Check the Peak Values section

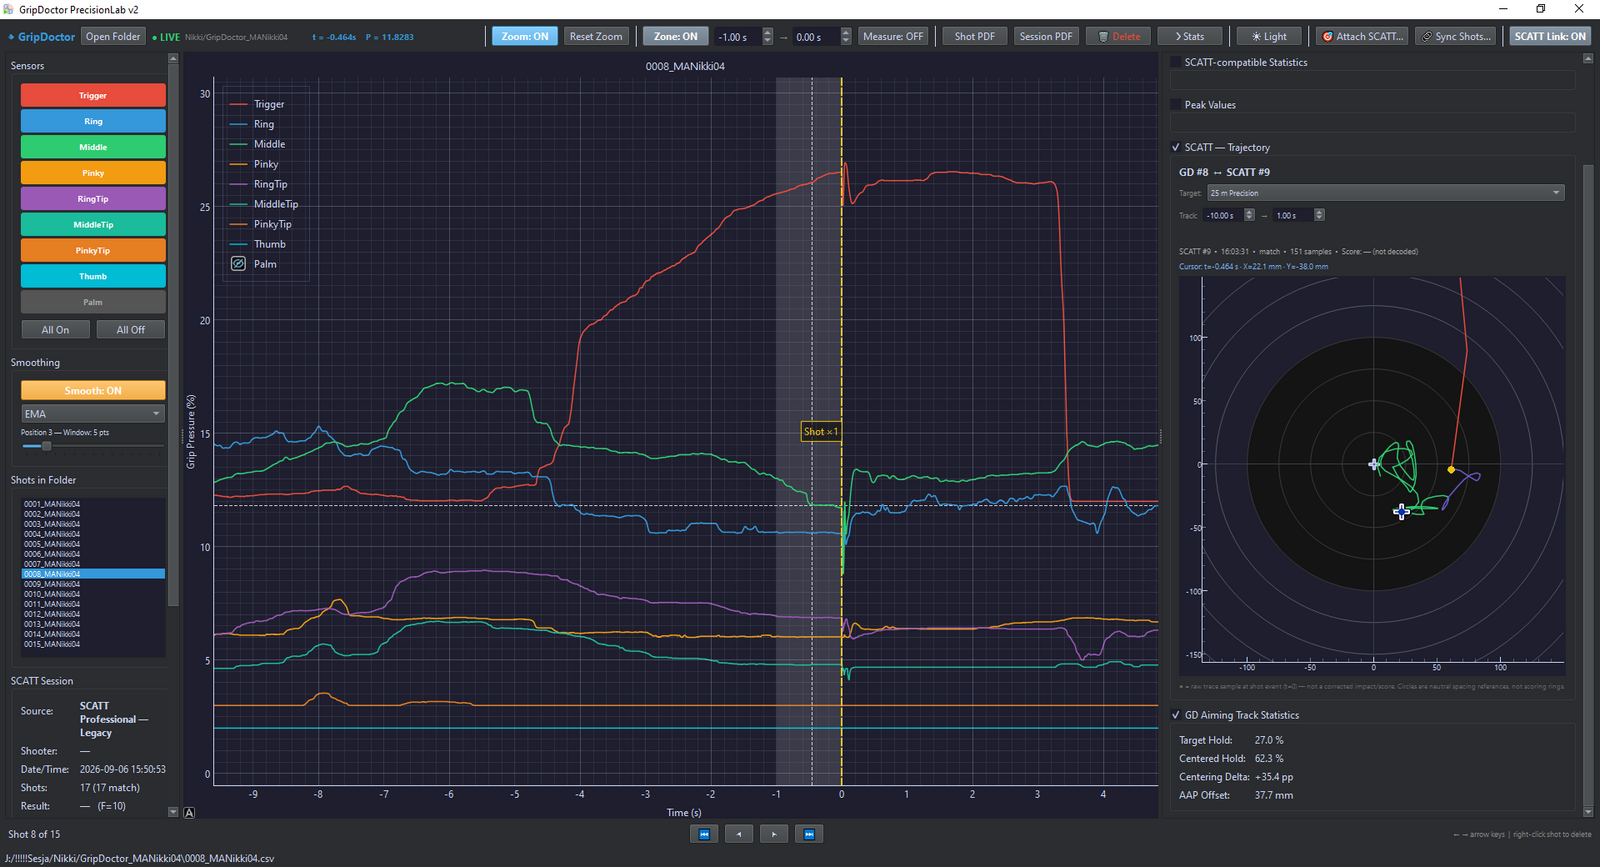pyautogui.click(x=1176, y=104)
